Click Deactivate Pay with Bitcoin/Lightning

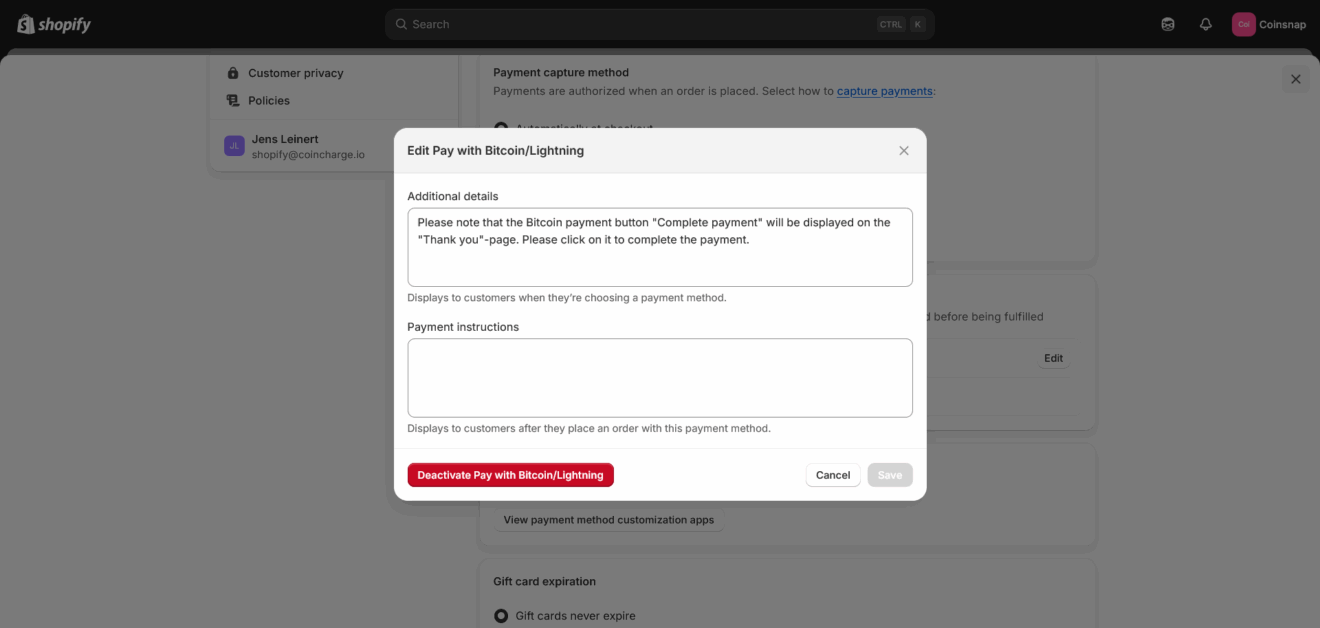pos(510,475)
